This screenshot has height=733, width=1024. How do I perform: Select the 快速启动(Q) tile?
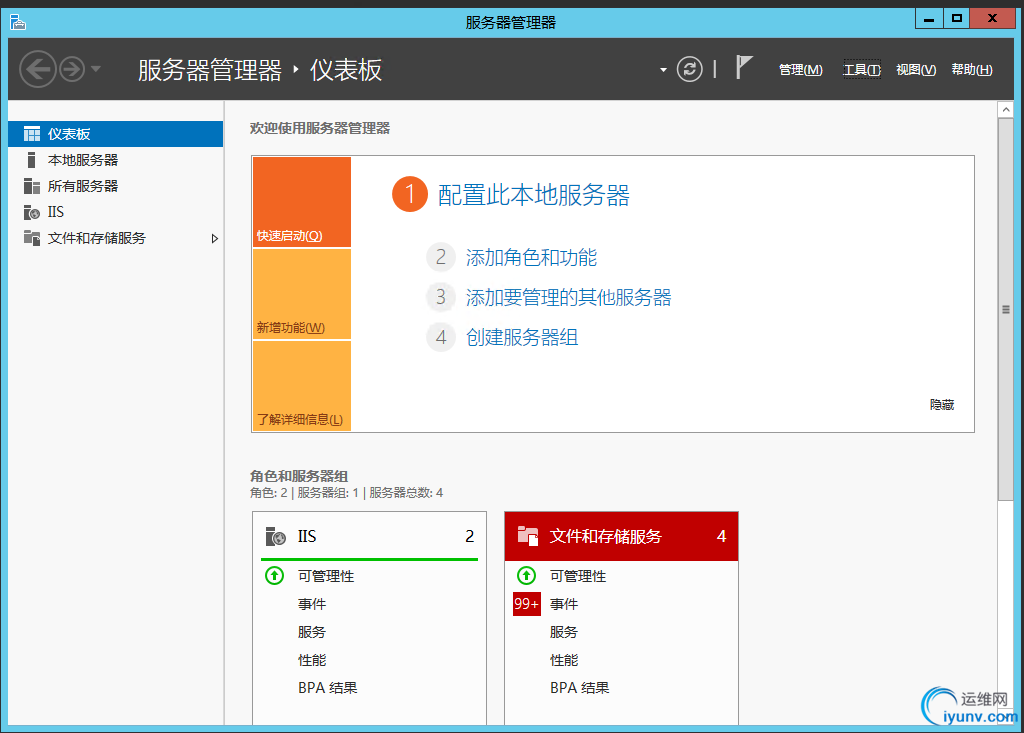pyautogui.click(x=302, y=202)
